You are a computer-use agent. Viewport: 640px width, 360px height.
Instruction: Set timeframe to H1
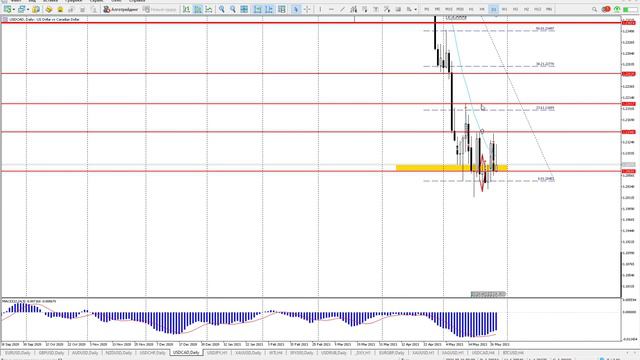(x=471, y=9)
